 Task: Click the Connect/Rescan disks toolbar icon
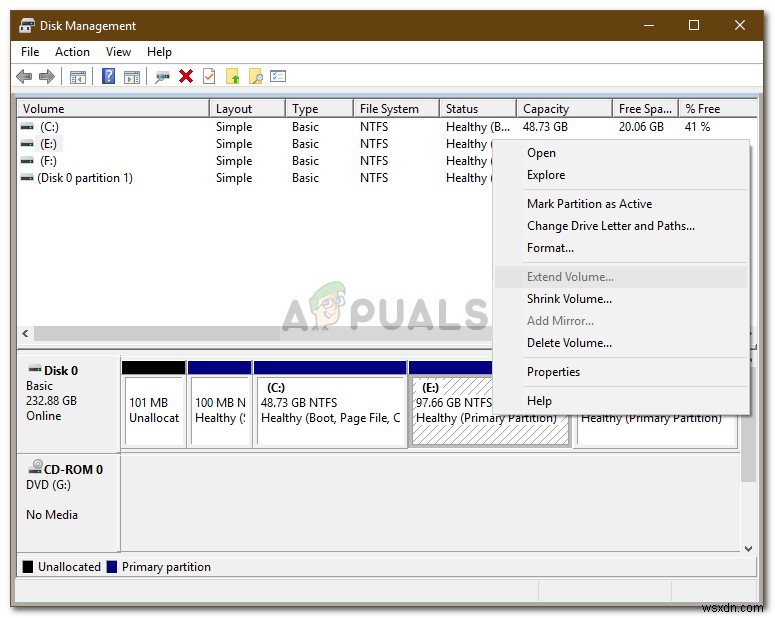162,77
